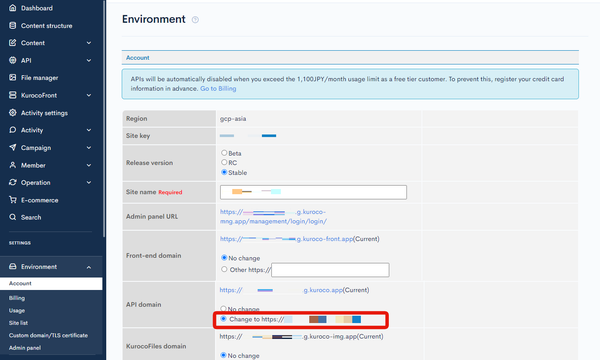Click the File manager image icon
This screenshot has height=360, width=600.
(13, 77)
